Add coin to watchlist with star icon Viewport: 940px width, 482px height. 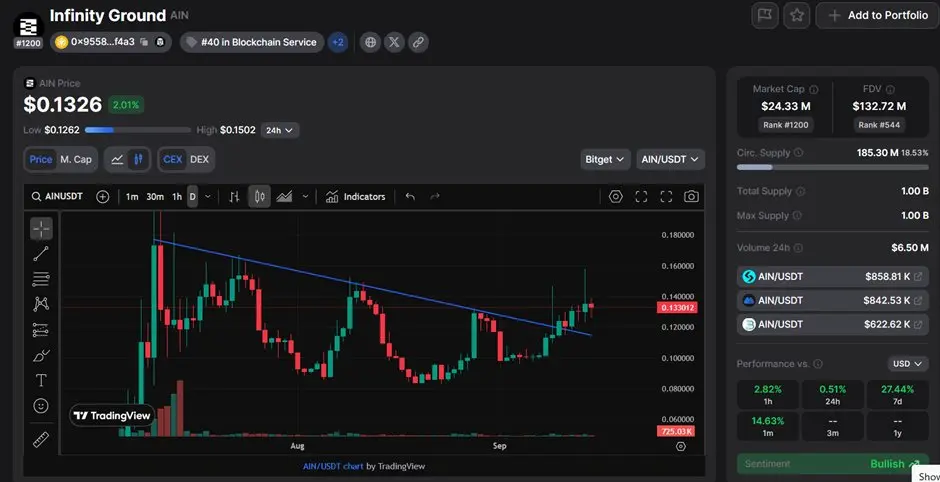click(797, 16)
